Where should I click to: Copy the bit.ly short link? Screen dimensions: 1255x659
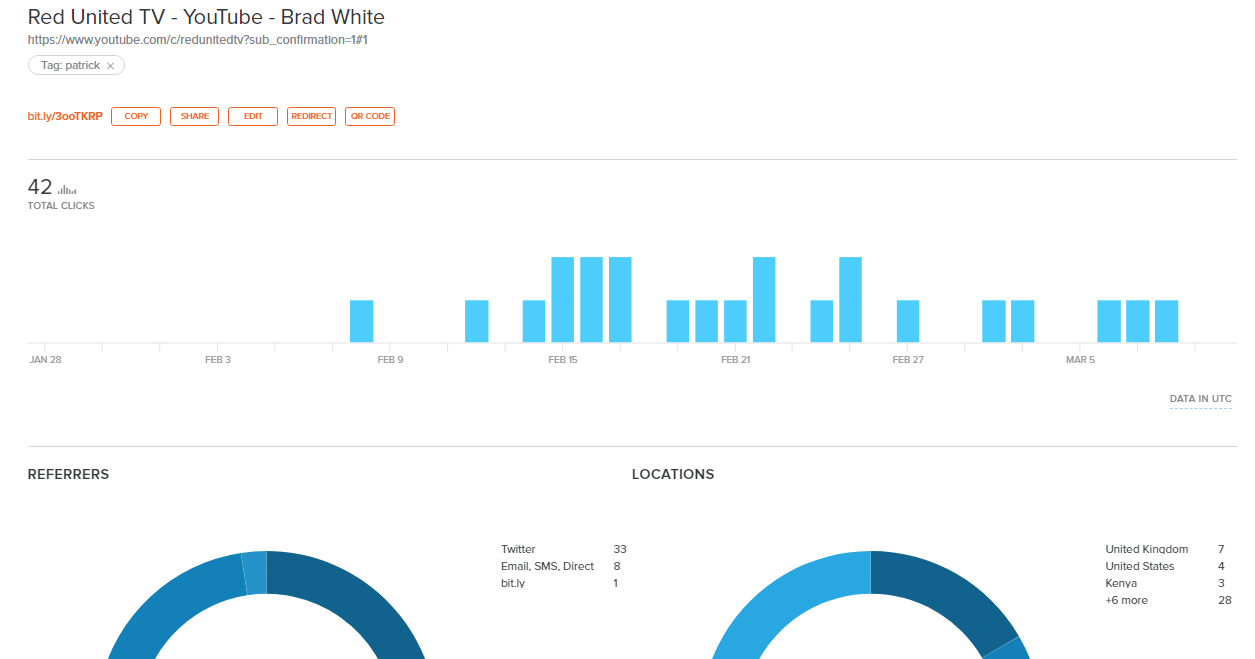pos(136,116)
